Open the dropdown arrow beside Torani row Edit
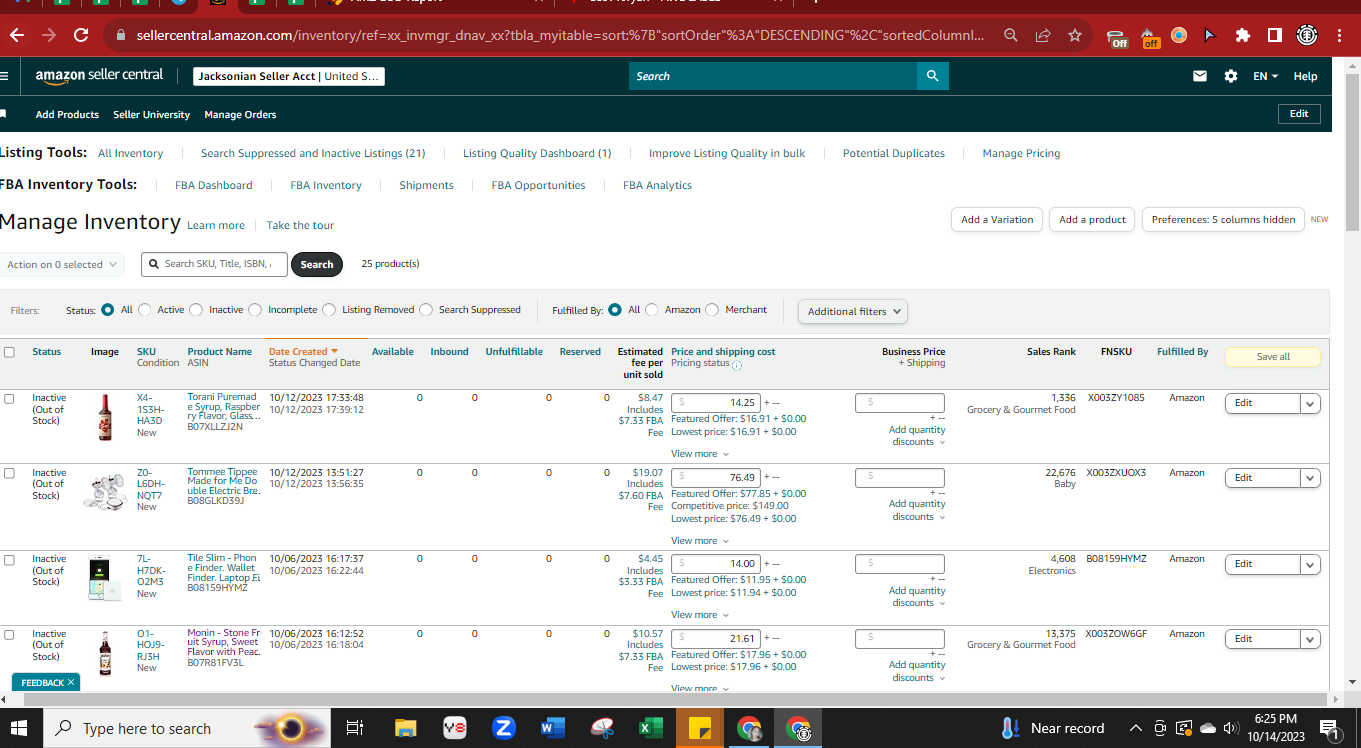 [1310, 403]
